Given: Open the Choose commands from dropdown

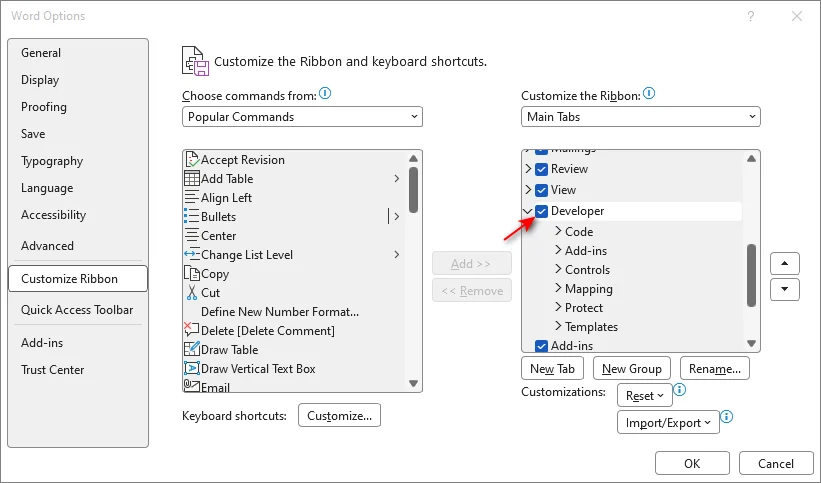Looking at the screenshot, I should (x=302, y=117).
